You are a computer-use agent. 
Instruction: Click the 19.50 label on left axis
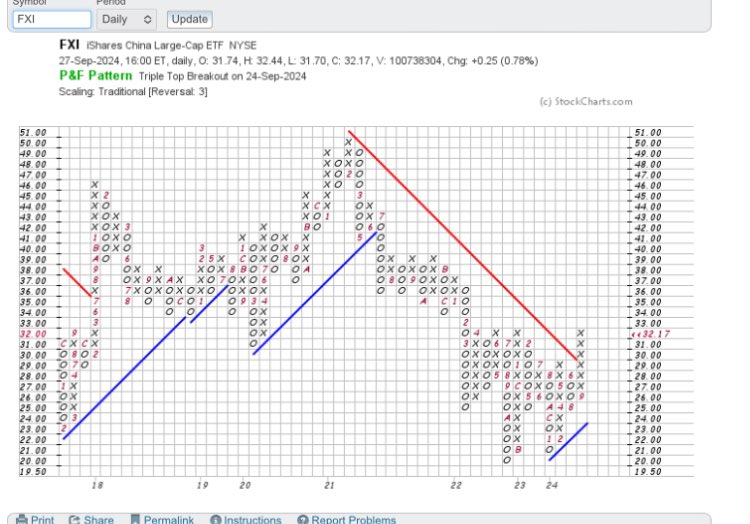point(33,472)
